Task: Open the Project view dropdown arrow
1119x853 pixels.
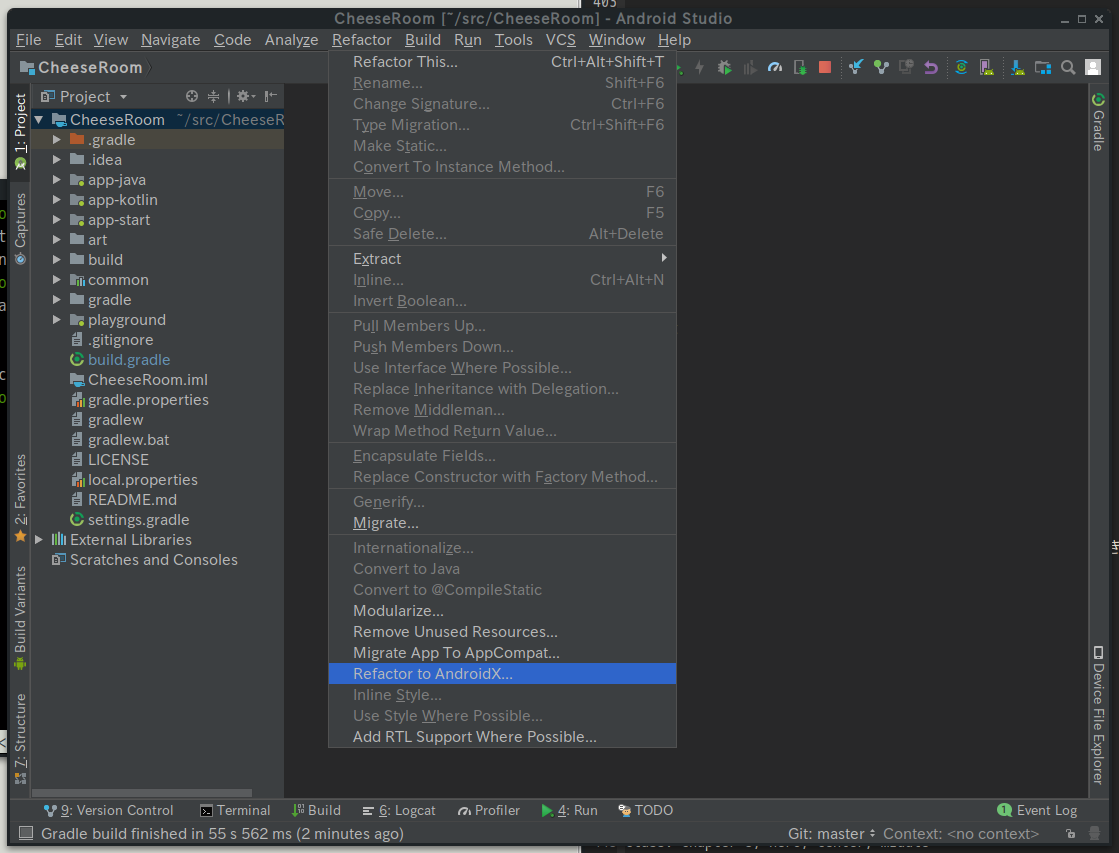Action: coord(123,96)
